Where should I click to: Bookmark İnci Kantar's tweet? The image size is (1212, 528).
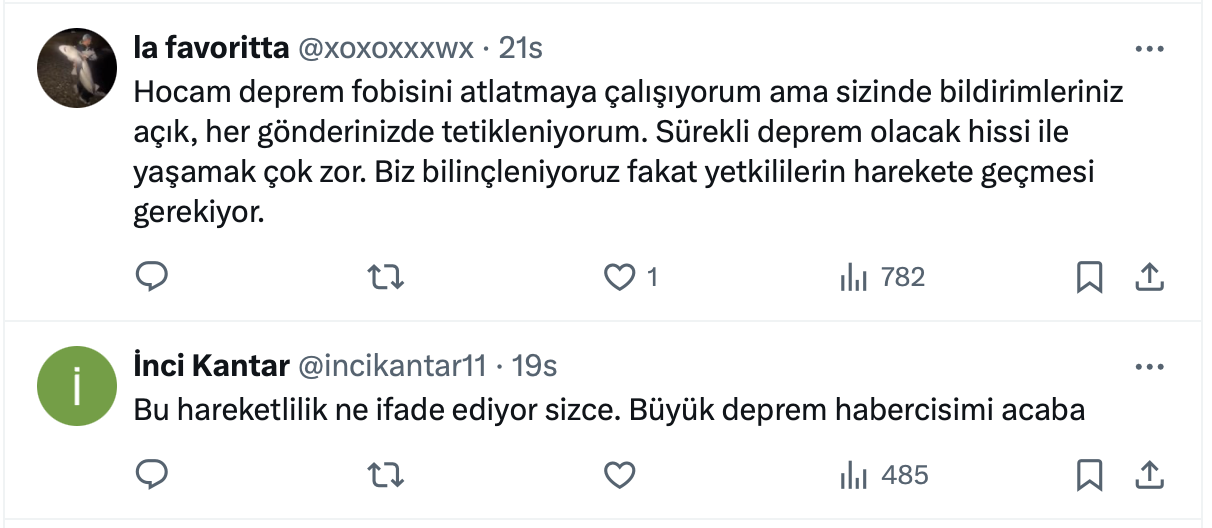pyautogui.click(x=1089, y=475)
